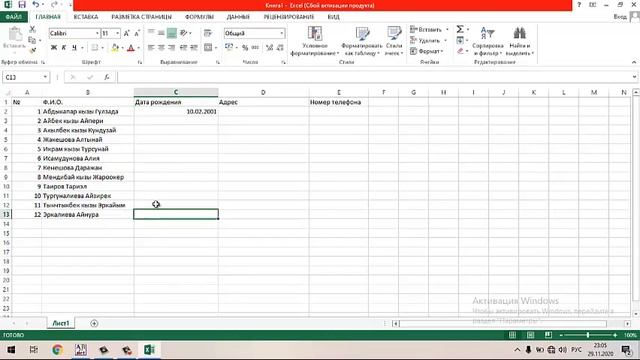This screenshot has width=640, height=360.
Task: Increase font size
Action: click(x=127, y=33)
